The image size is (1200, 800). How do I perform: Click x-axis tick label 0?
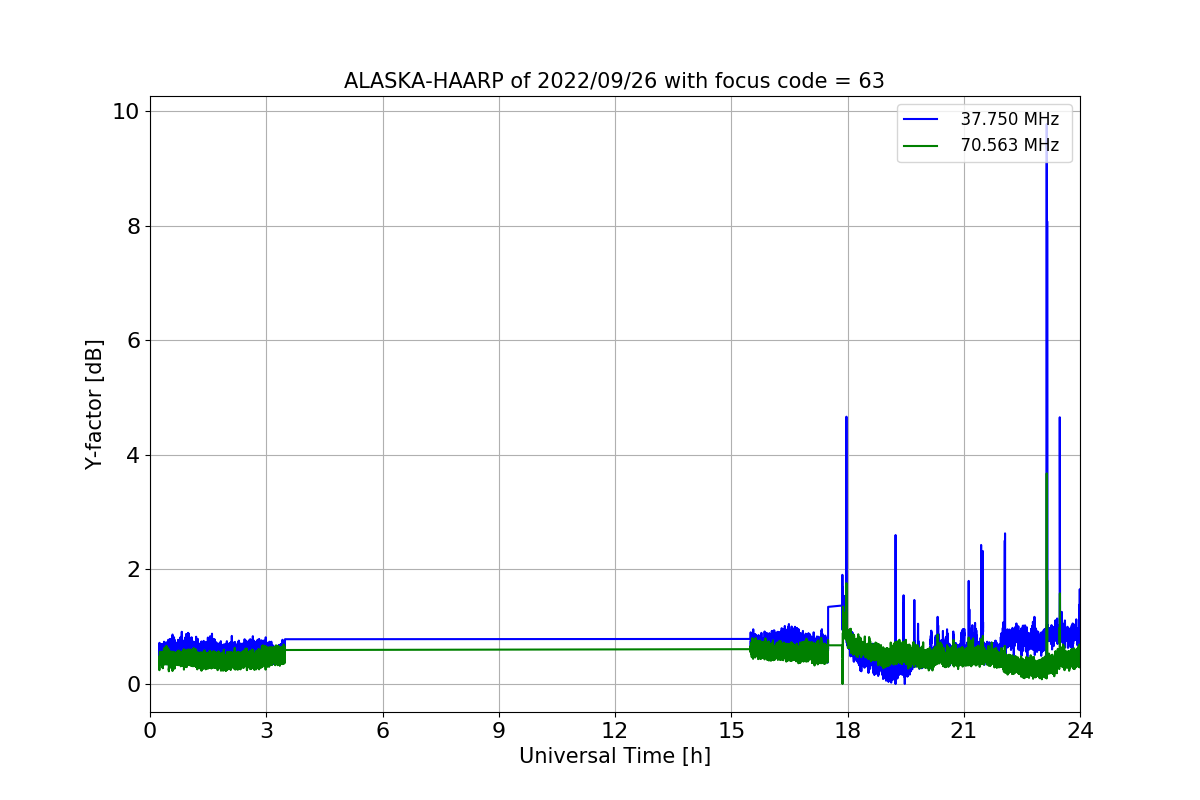pos(150,731)
